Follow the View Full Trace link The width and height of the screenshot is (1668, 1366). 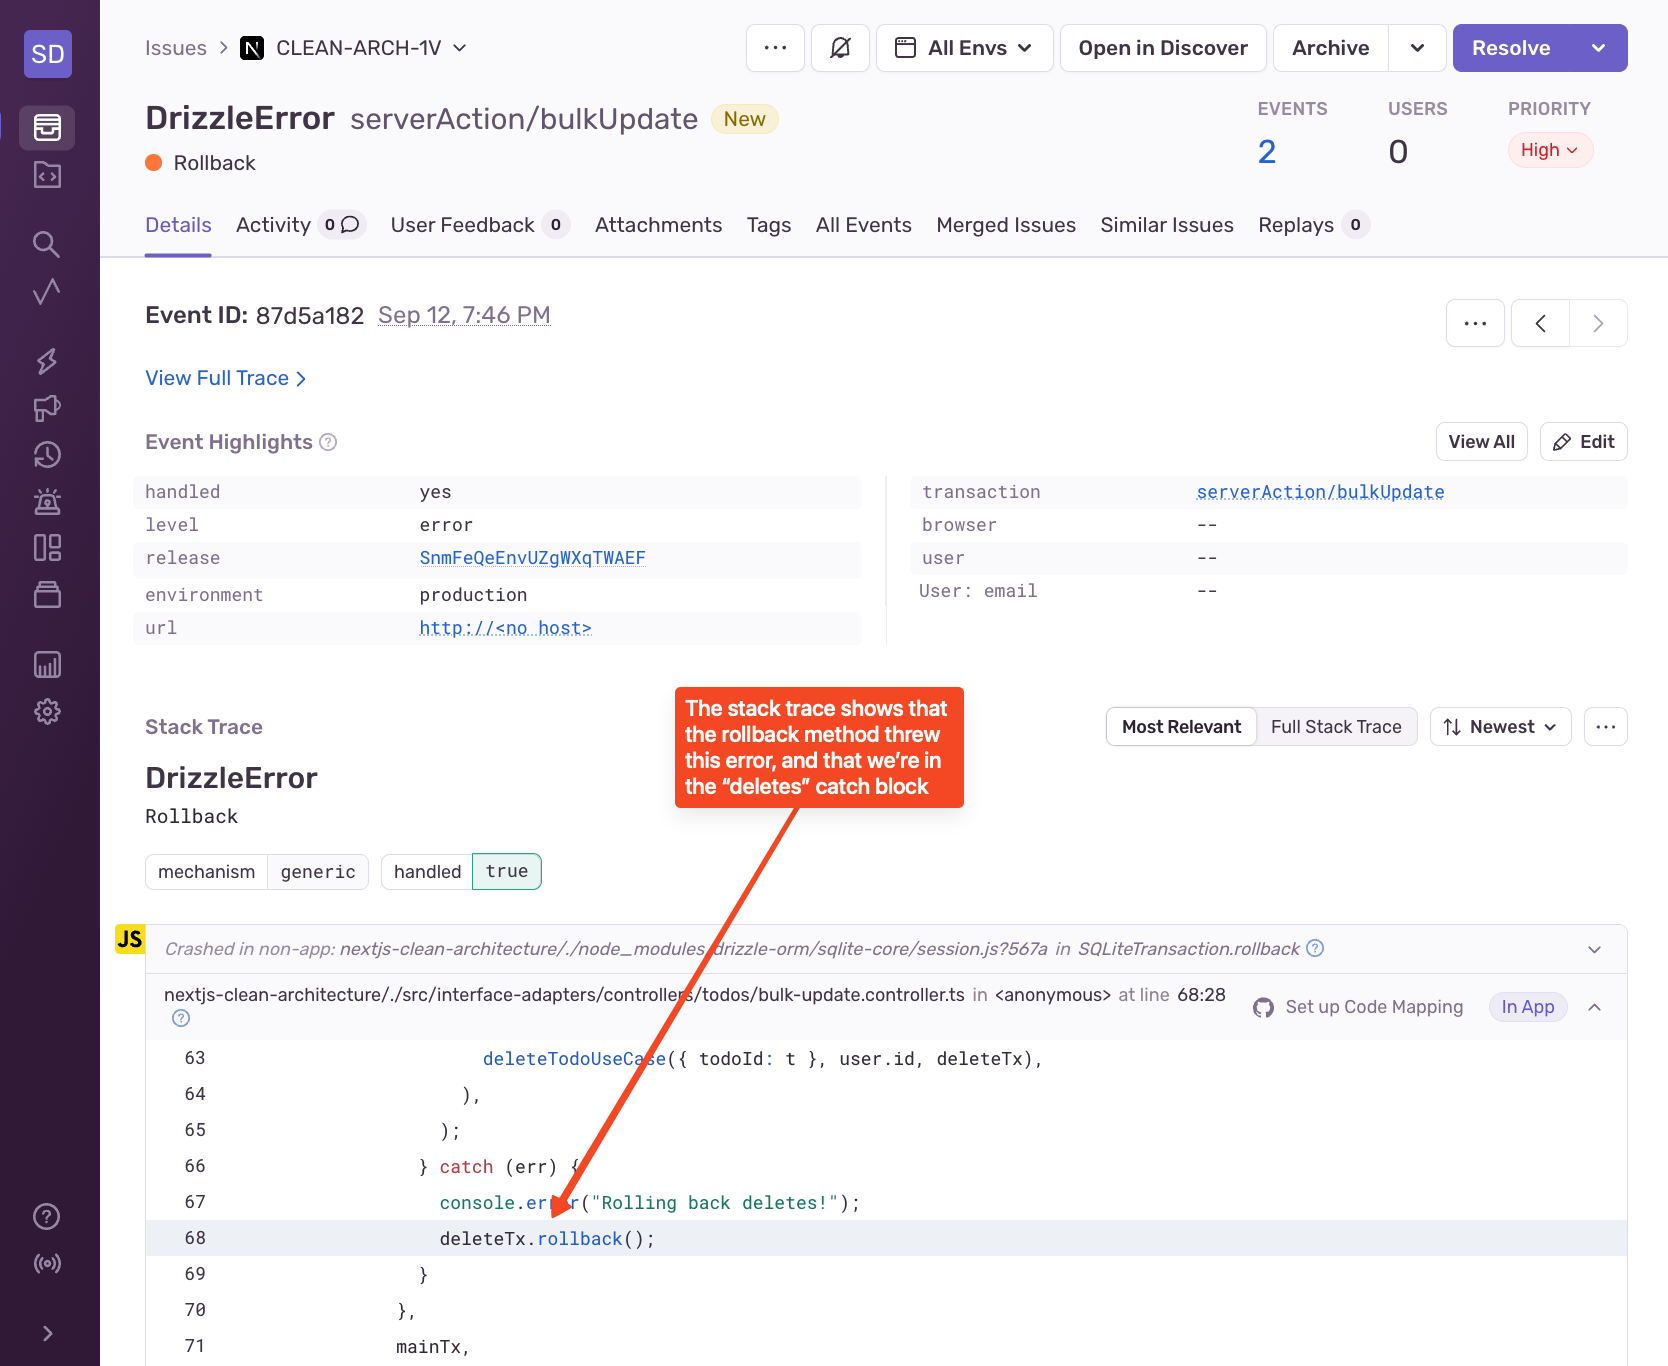click(226, 378)
